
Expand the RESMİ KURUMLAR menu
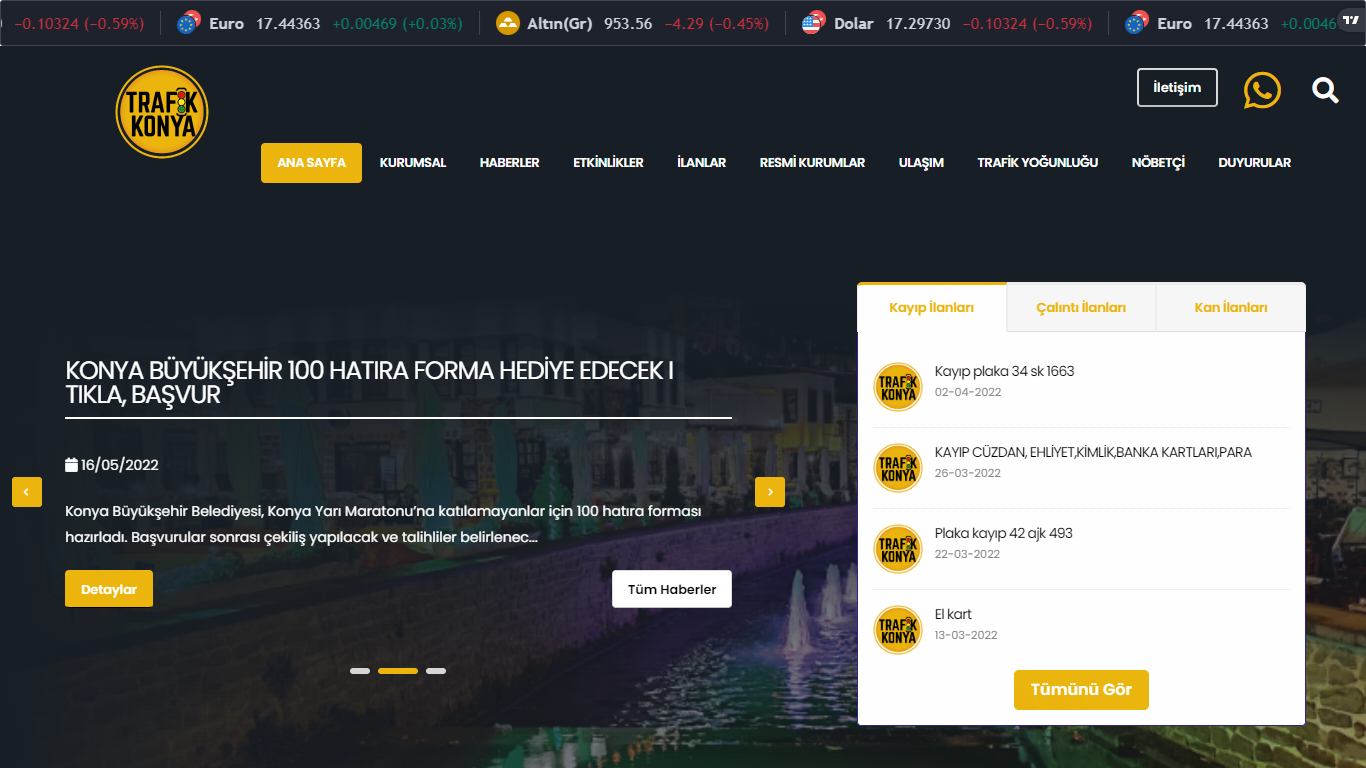pos(812,163)
